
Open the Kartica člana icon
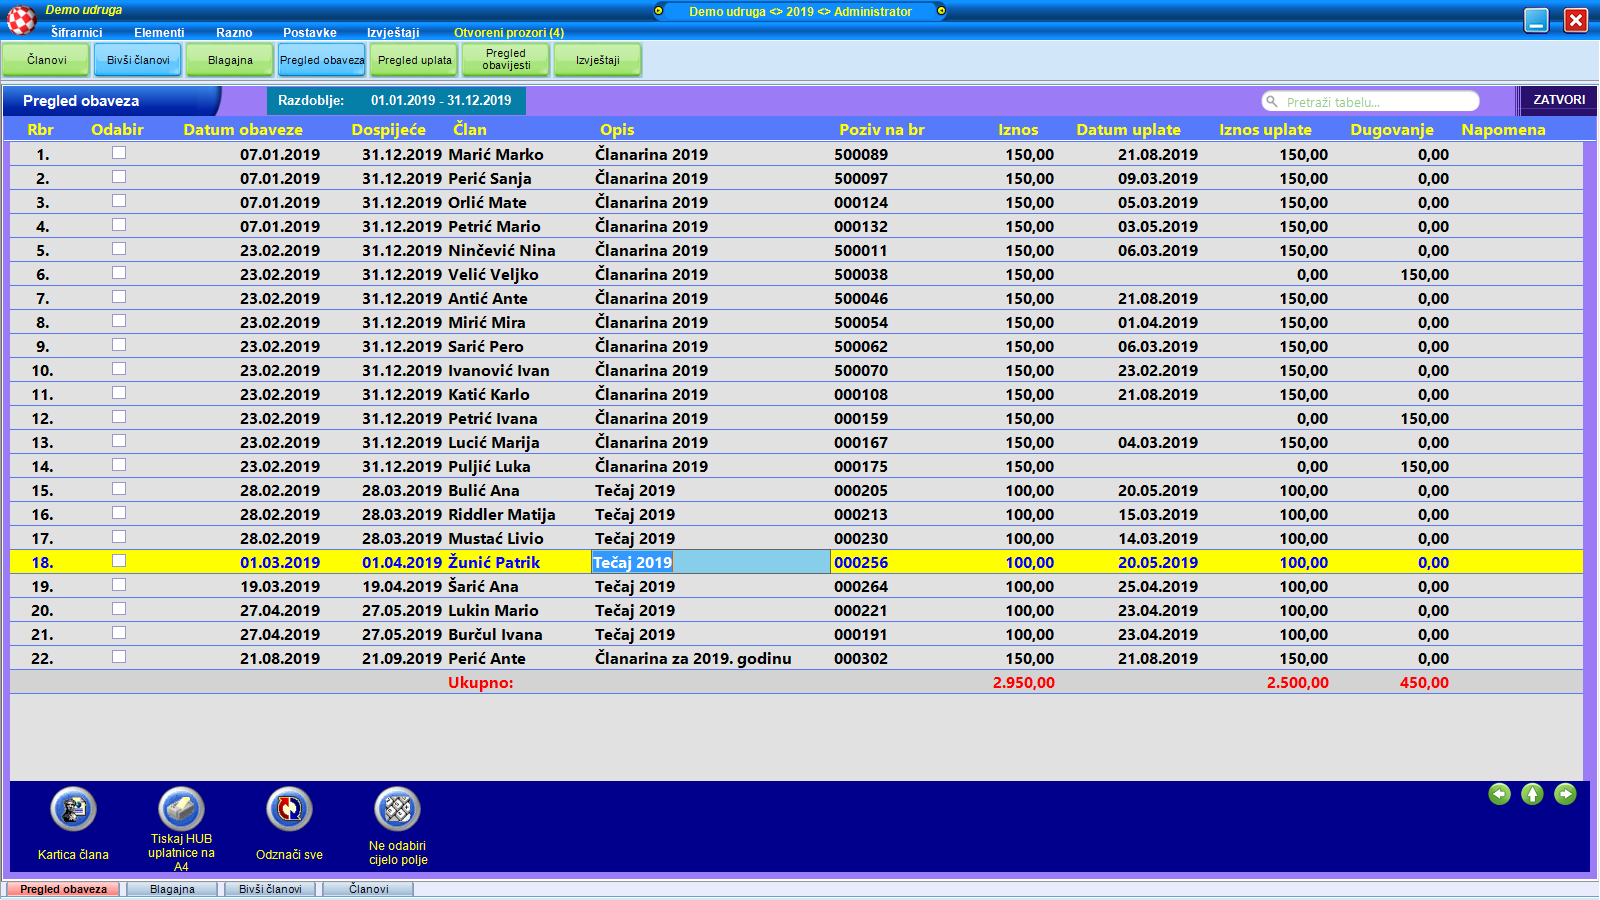click(x=73, y=809)
